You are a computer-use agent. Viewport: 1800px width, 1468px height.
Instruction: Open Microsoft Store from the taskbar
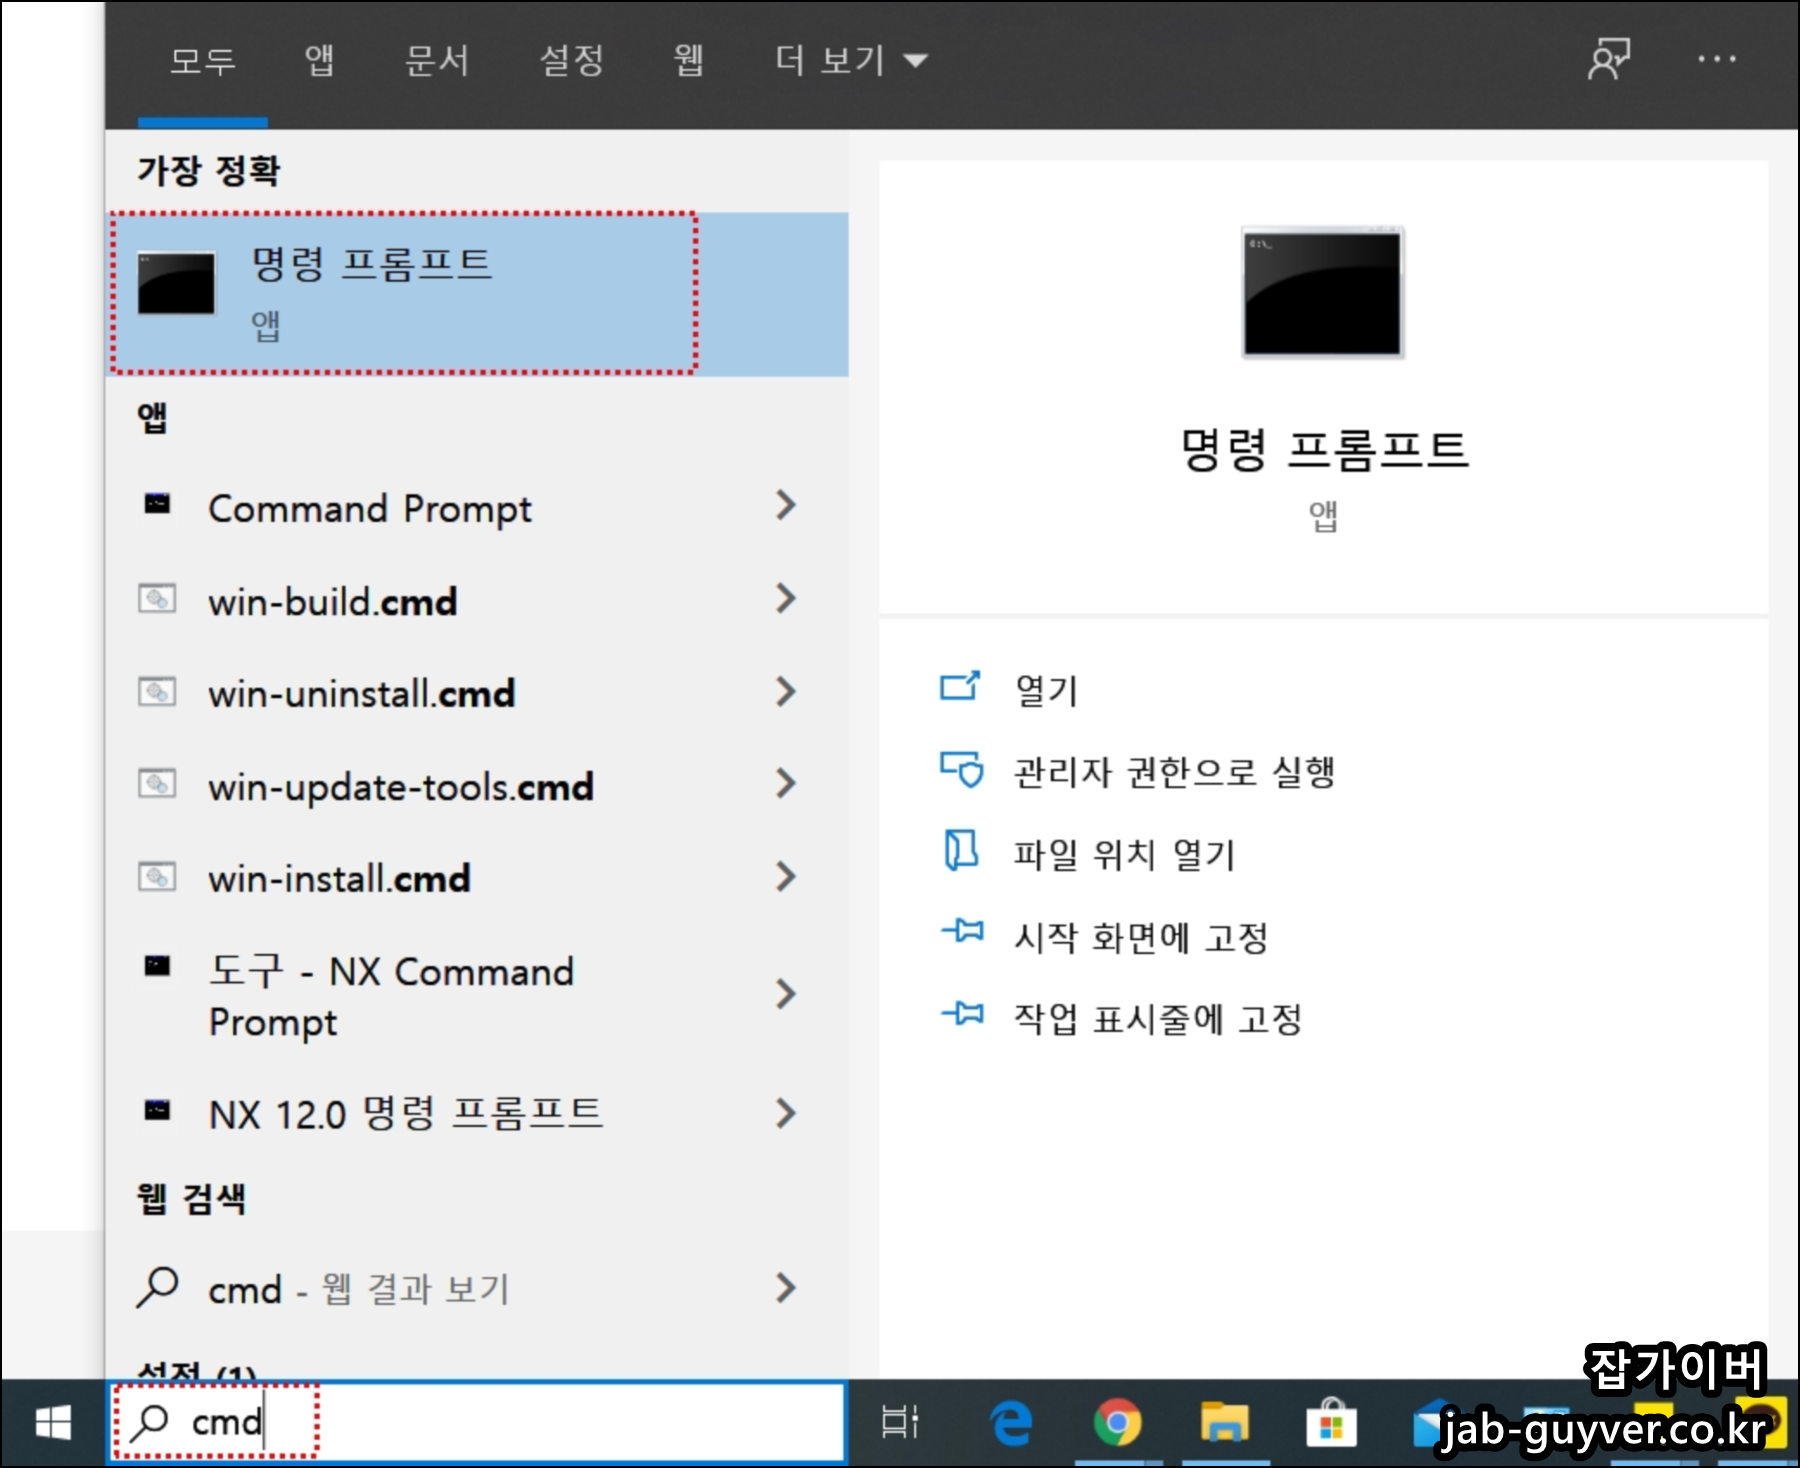(x=1331, y=1420)
